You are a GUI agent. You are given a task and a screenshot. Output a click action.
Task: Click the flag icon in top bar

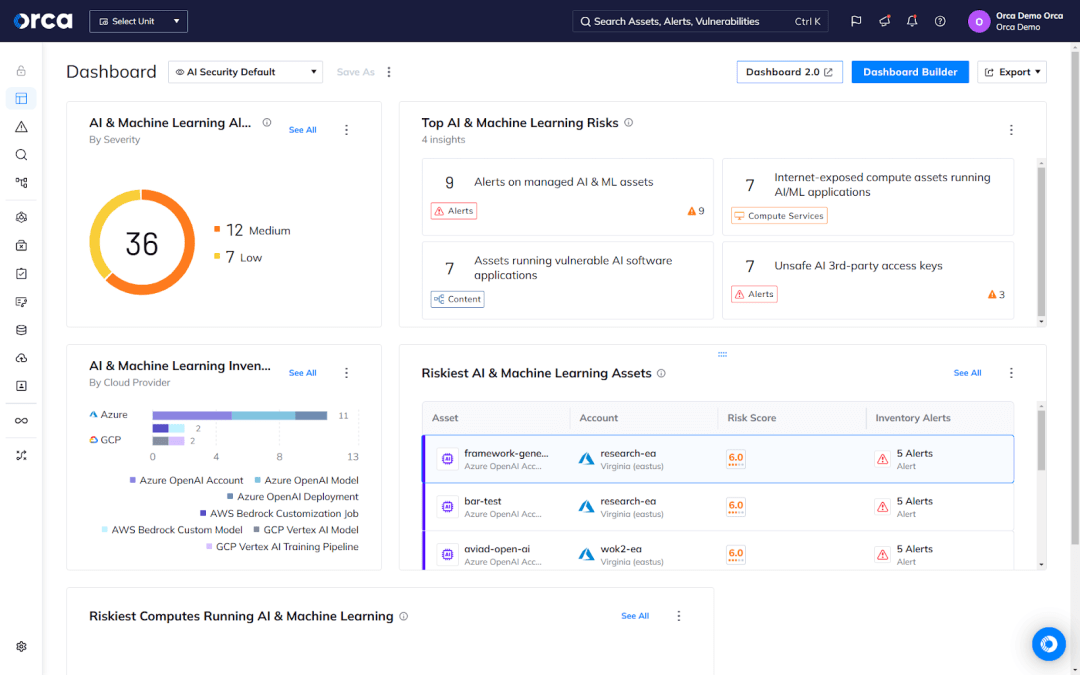[x=856, y=21]
